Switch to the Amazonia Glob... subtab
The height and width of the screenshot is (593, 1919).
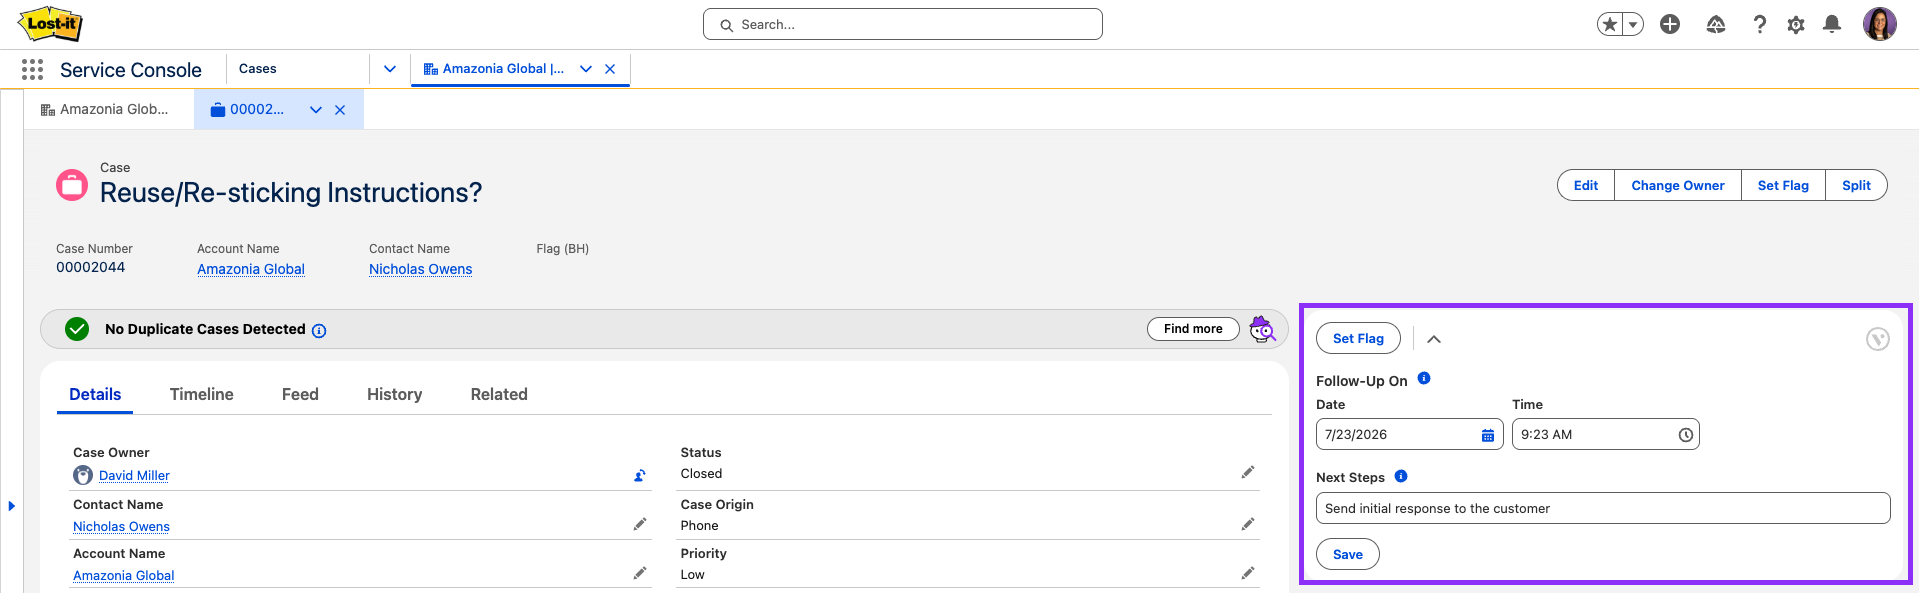point(105,109)
